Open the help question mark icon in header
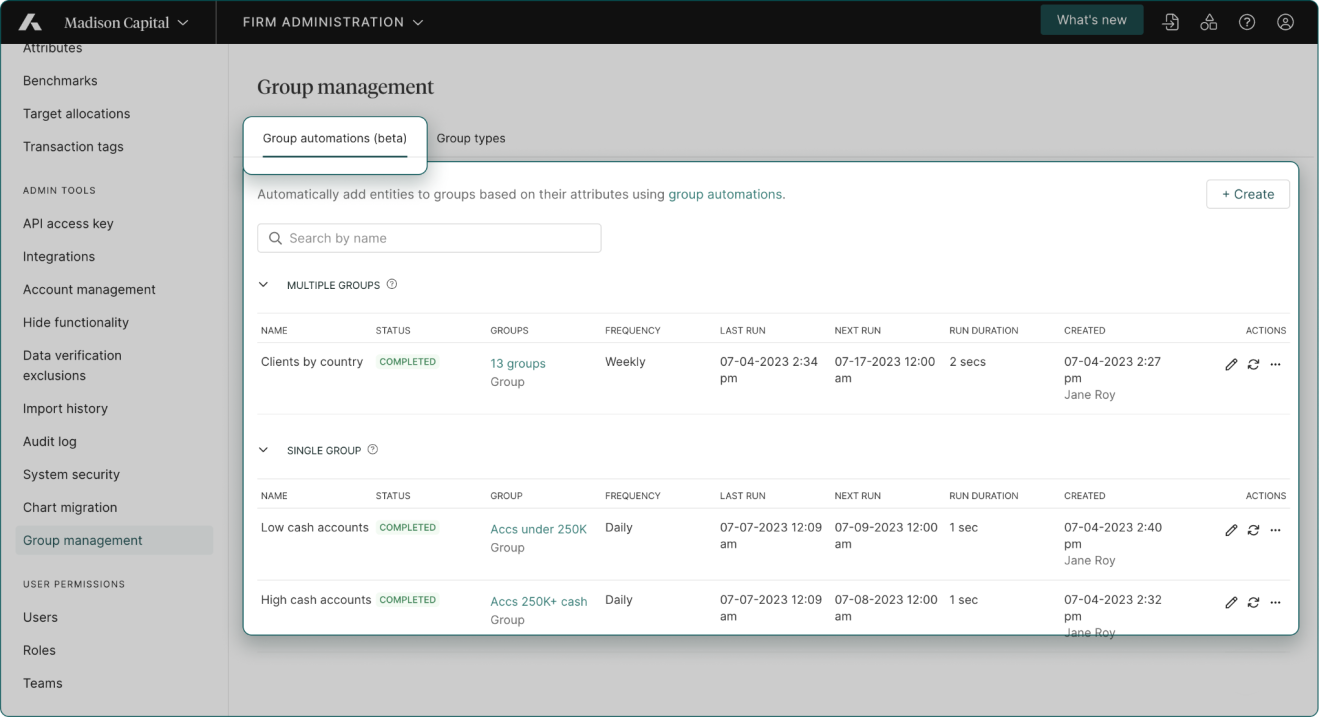Image resolution: width=1324 pixels, height=717 pixels. [x=1247, y=22]
